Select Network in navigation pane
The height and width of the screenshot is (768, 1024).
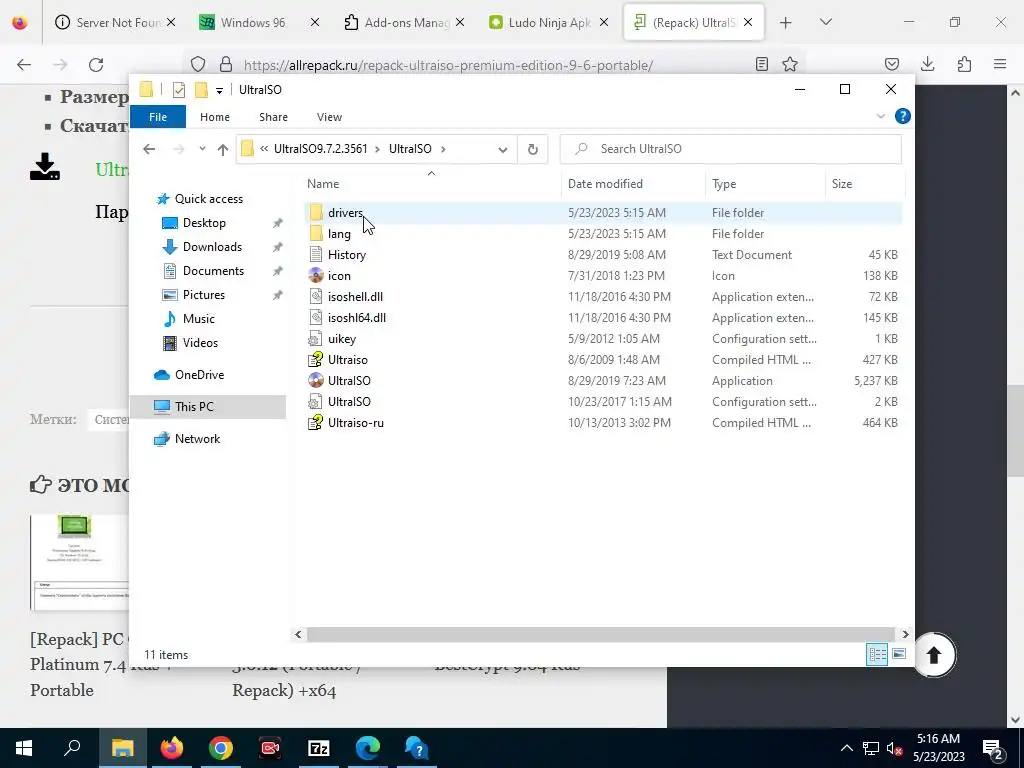click(x=197, y=439)
